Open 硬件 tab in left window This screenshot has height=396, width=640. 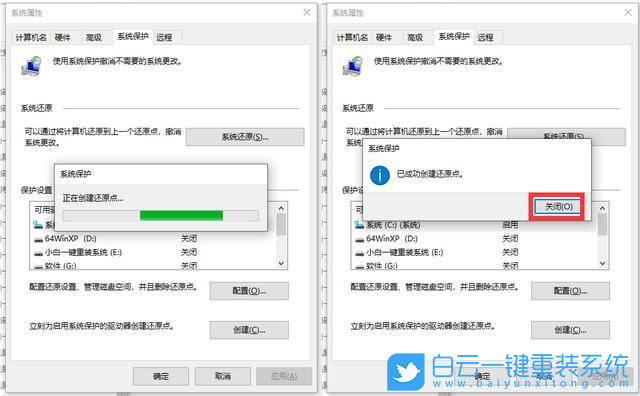[62, 38]
